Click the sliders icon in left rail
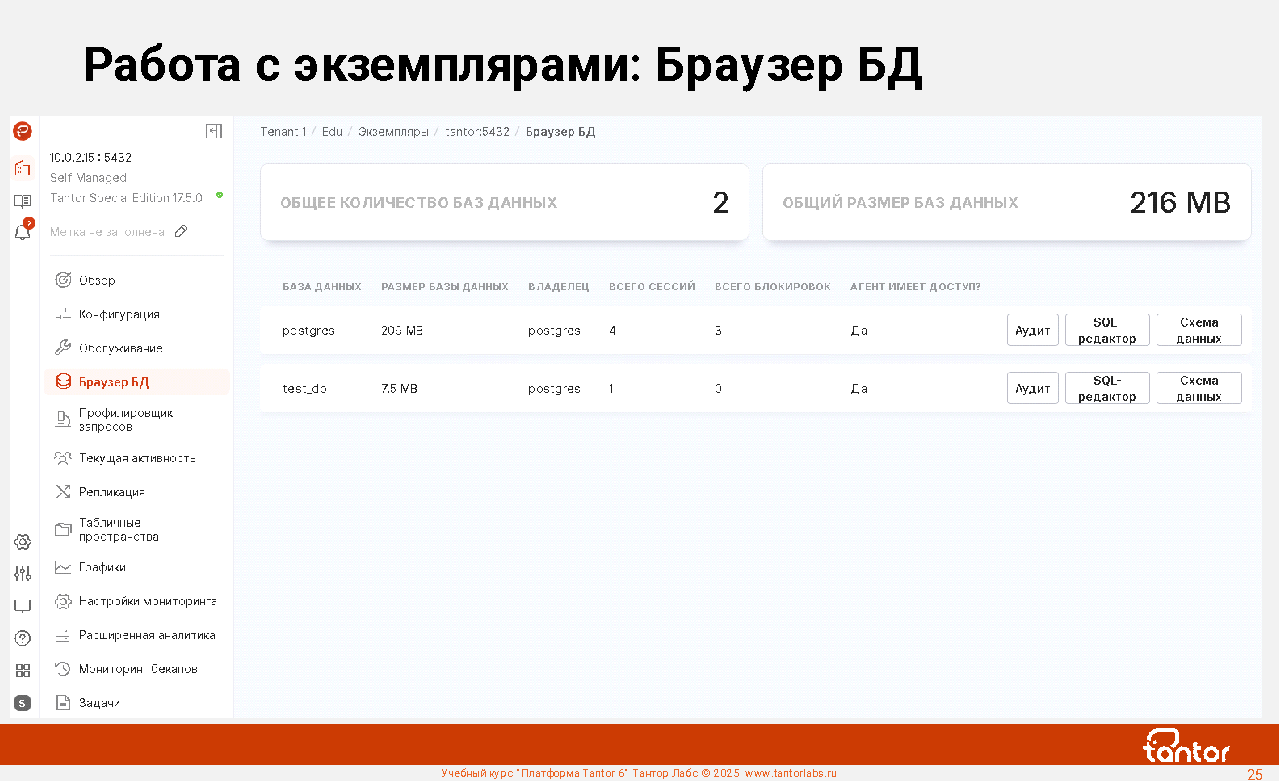This screenshot has height=781, width=1279. click(22, 574)
